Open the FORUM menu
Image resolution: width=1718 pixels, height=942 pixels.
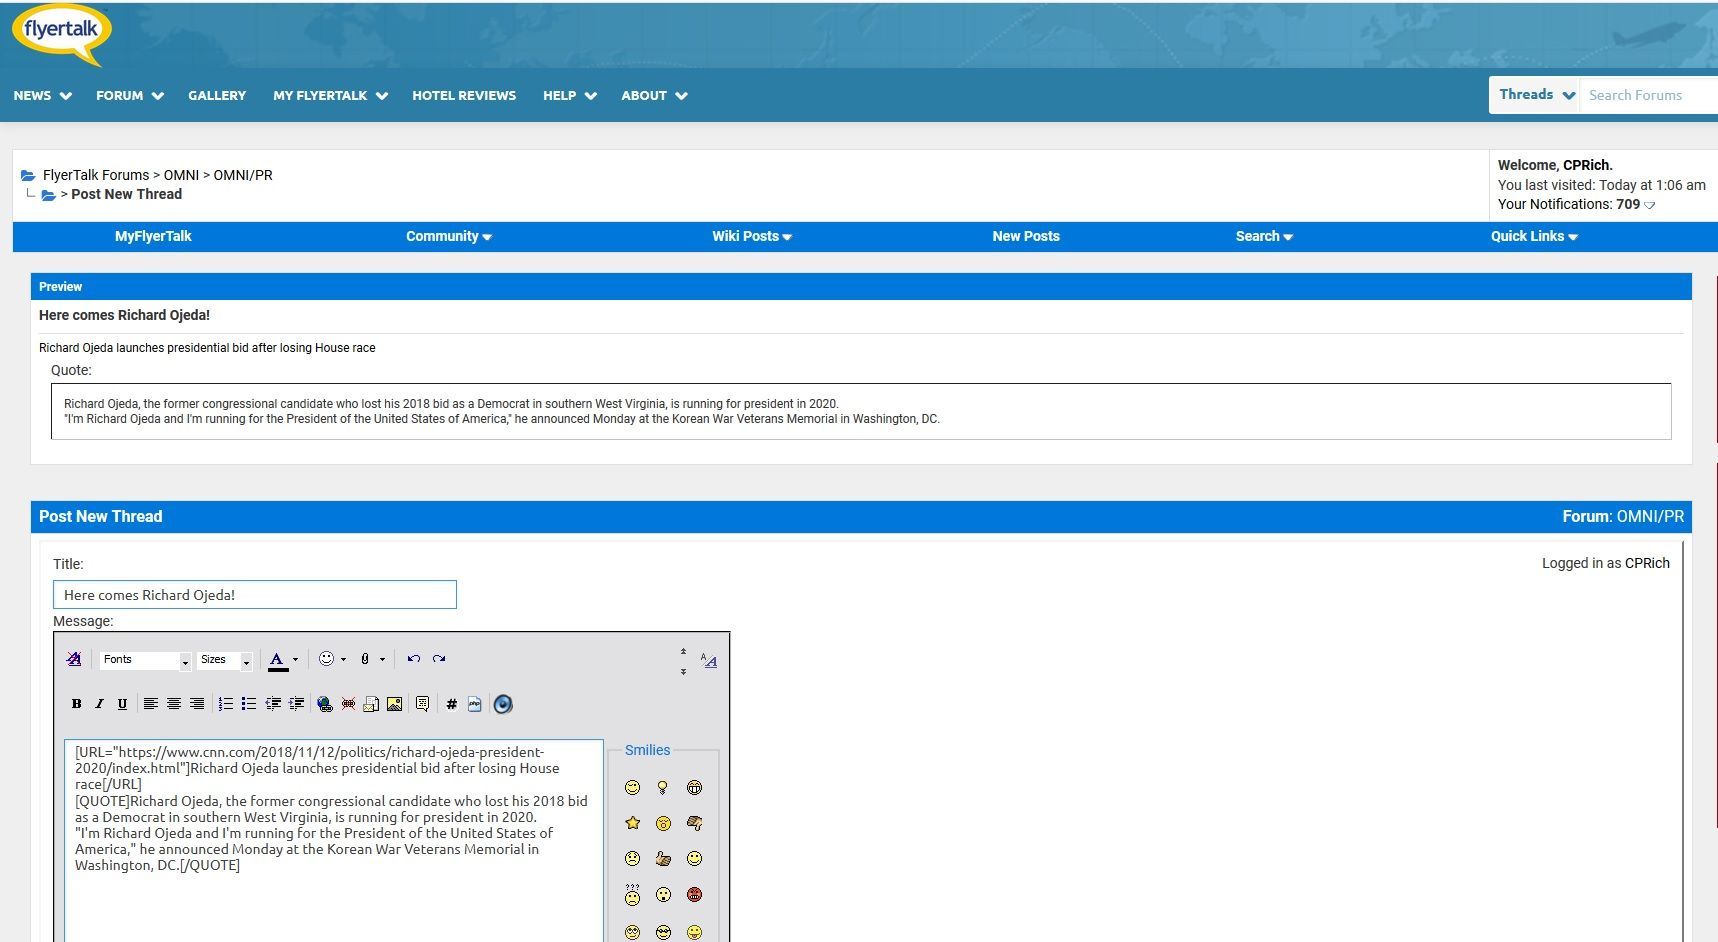click(129, 96)
